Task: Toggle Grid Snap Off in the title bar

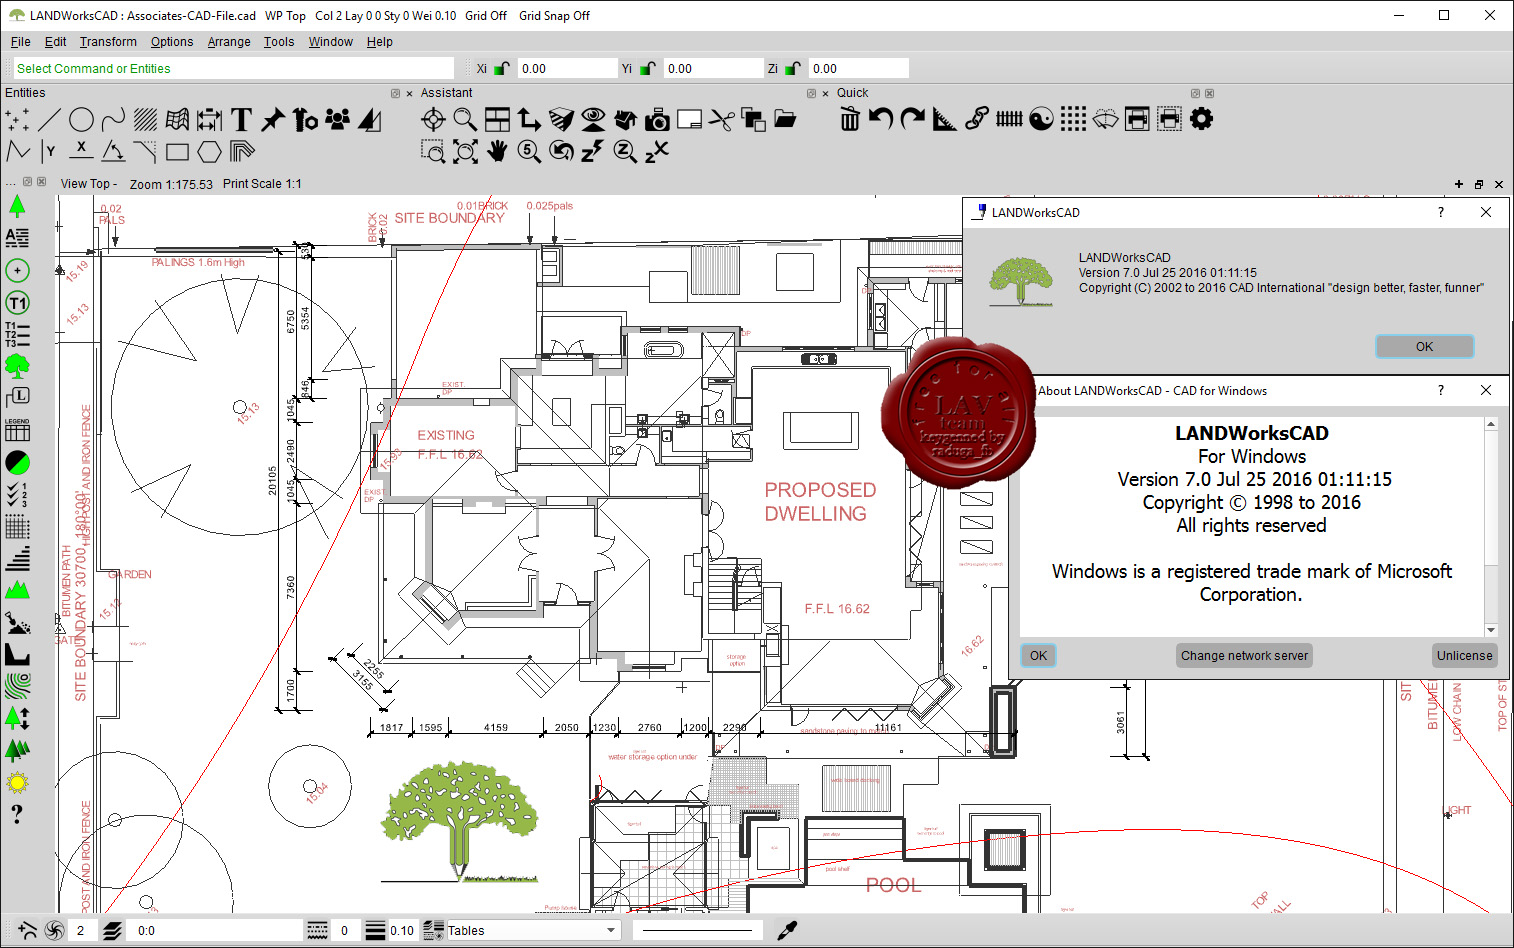Action: tap(554, 16)
